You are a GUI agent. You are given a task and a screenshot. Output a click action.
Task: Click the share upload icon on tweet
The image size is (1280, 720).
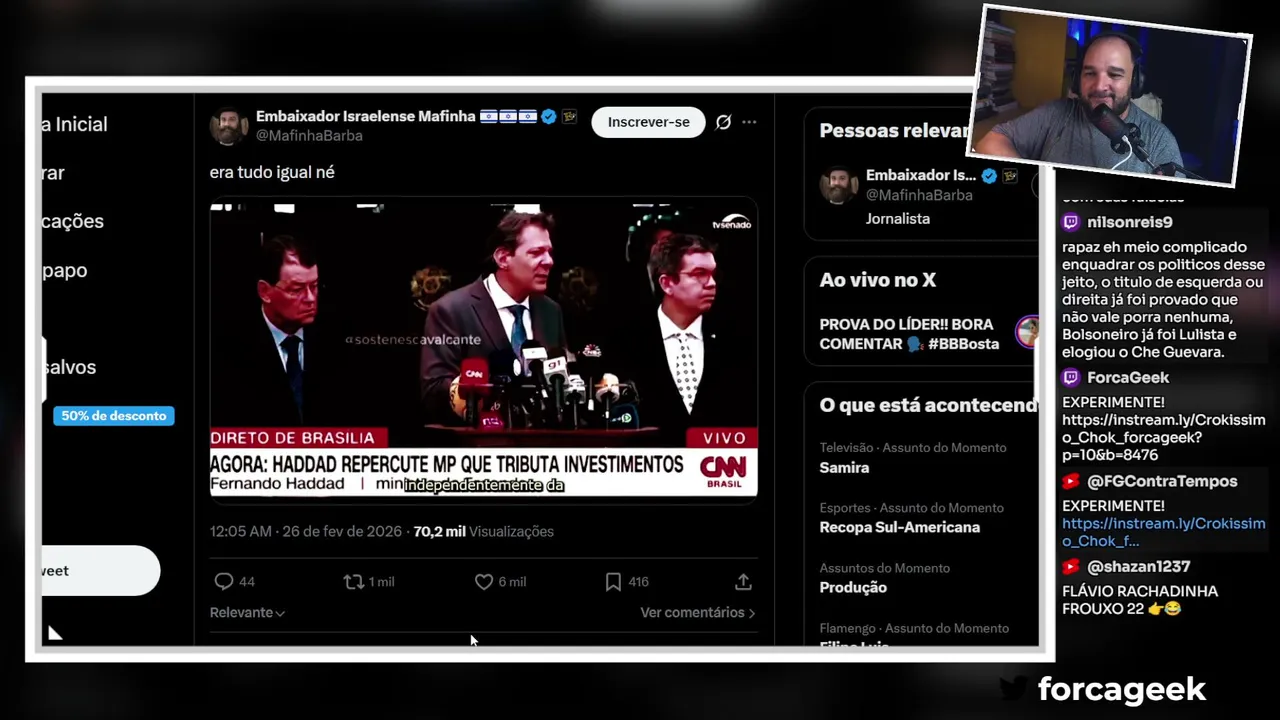pos(743,581)
